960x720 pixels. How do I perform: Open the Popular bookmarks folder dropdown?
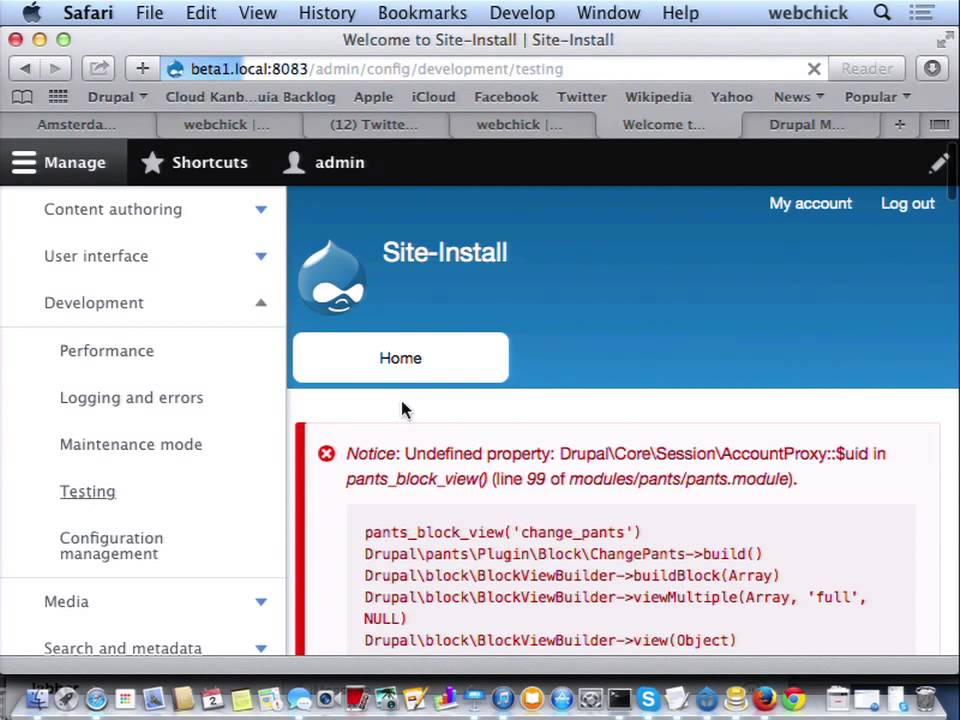(877, 97)
